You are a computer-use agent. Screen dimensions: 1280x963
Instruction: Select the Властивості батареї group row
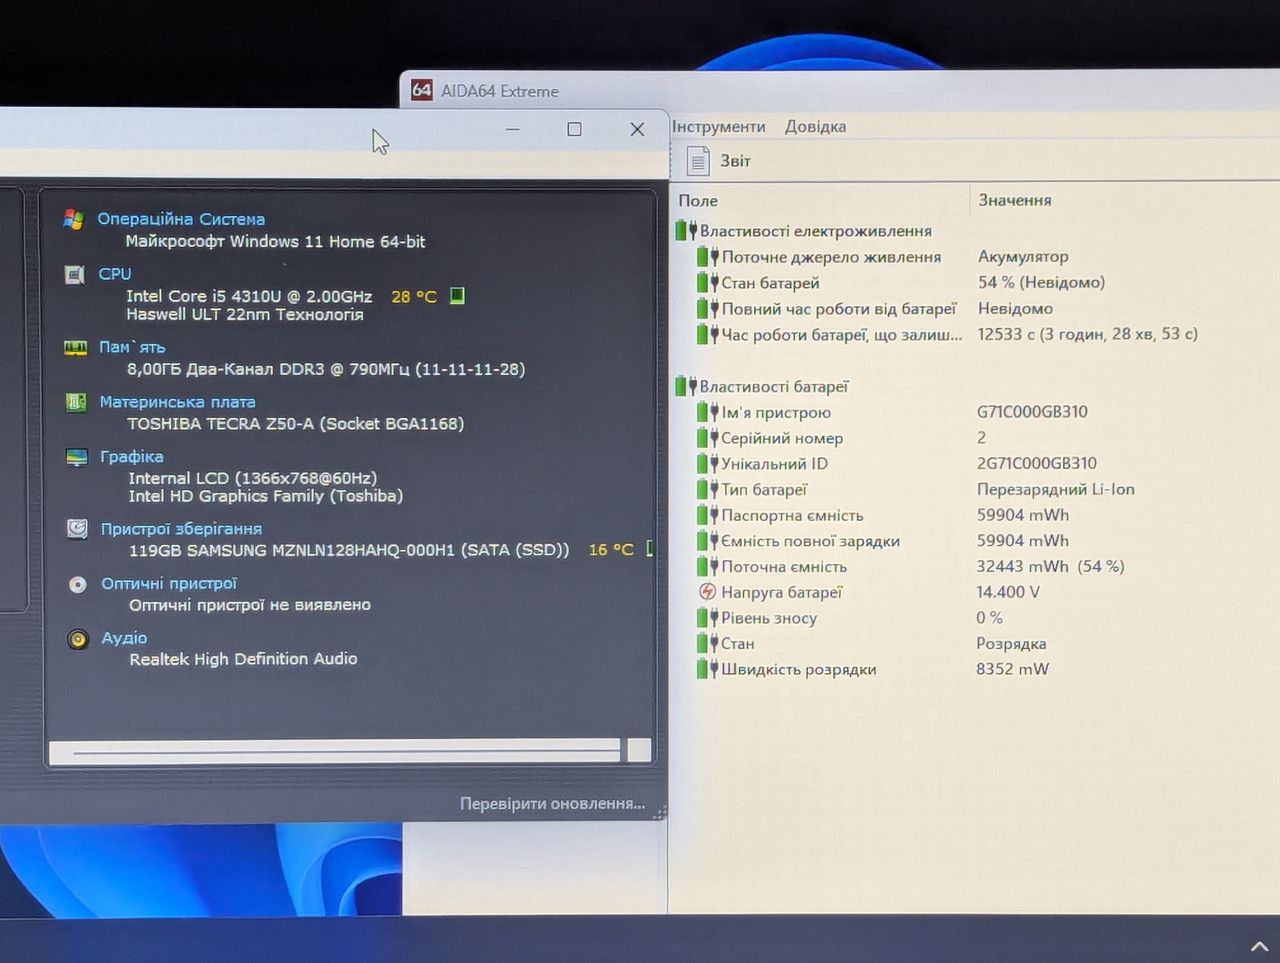[x=763, y=387]
